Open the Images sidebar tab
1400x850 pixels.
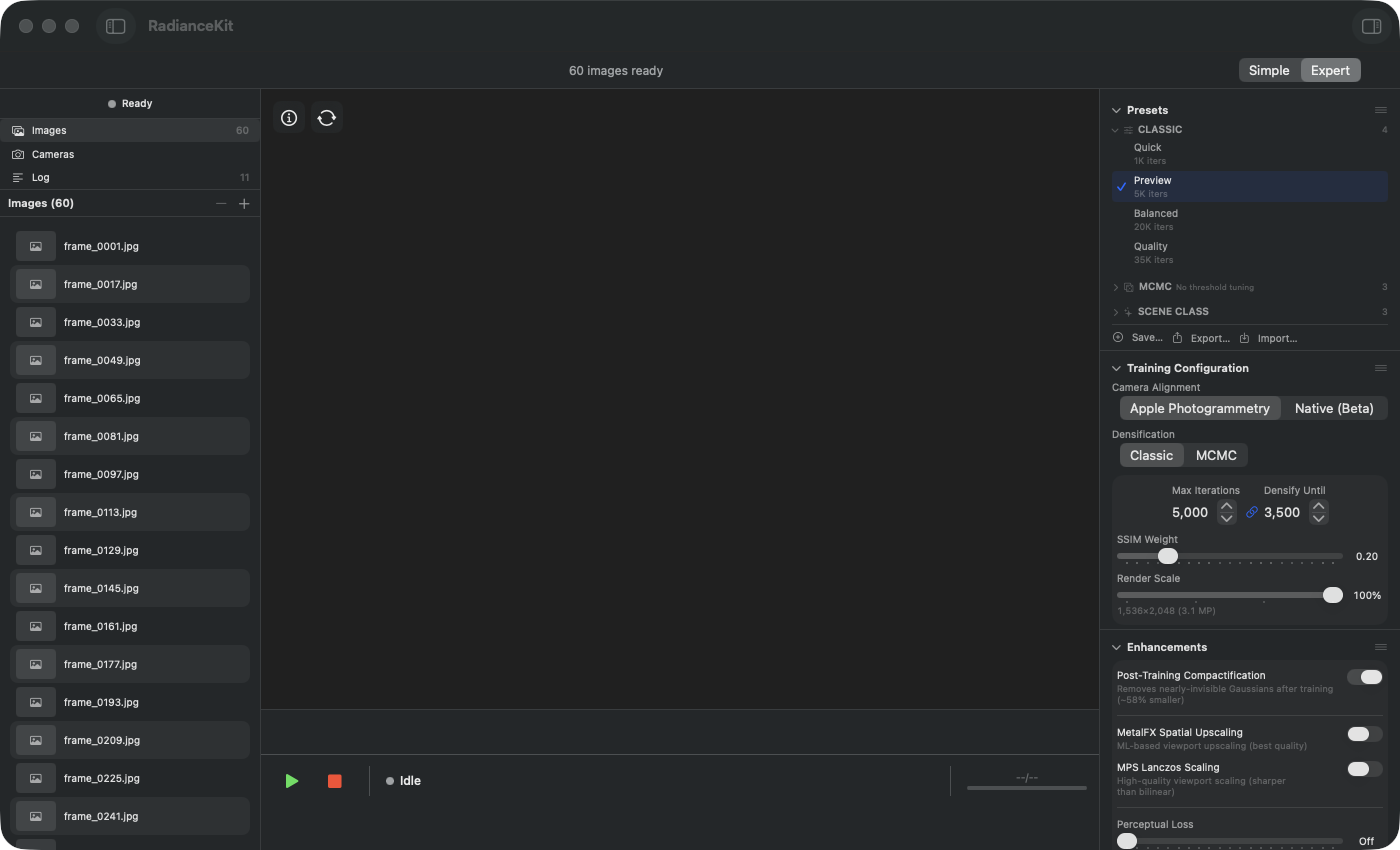pos(130,130)
